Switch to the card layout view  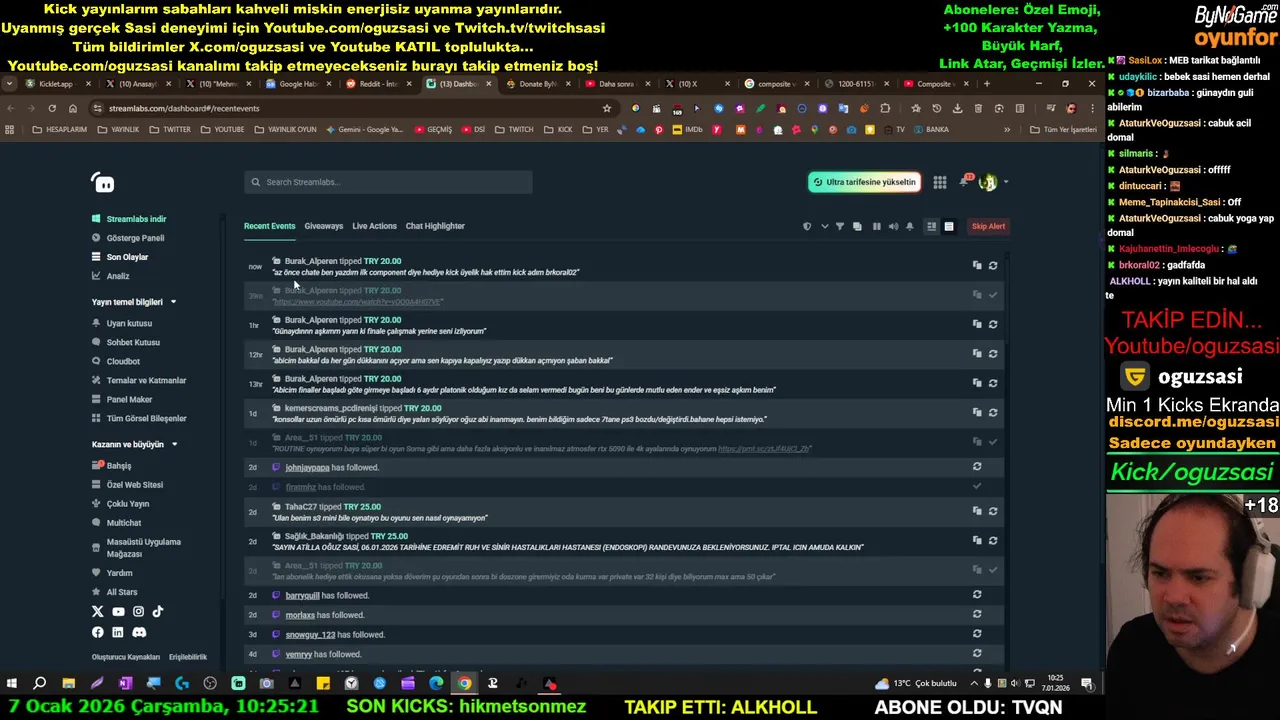point(931,226)
